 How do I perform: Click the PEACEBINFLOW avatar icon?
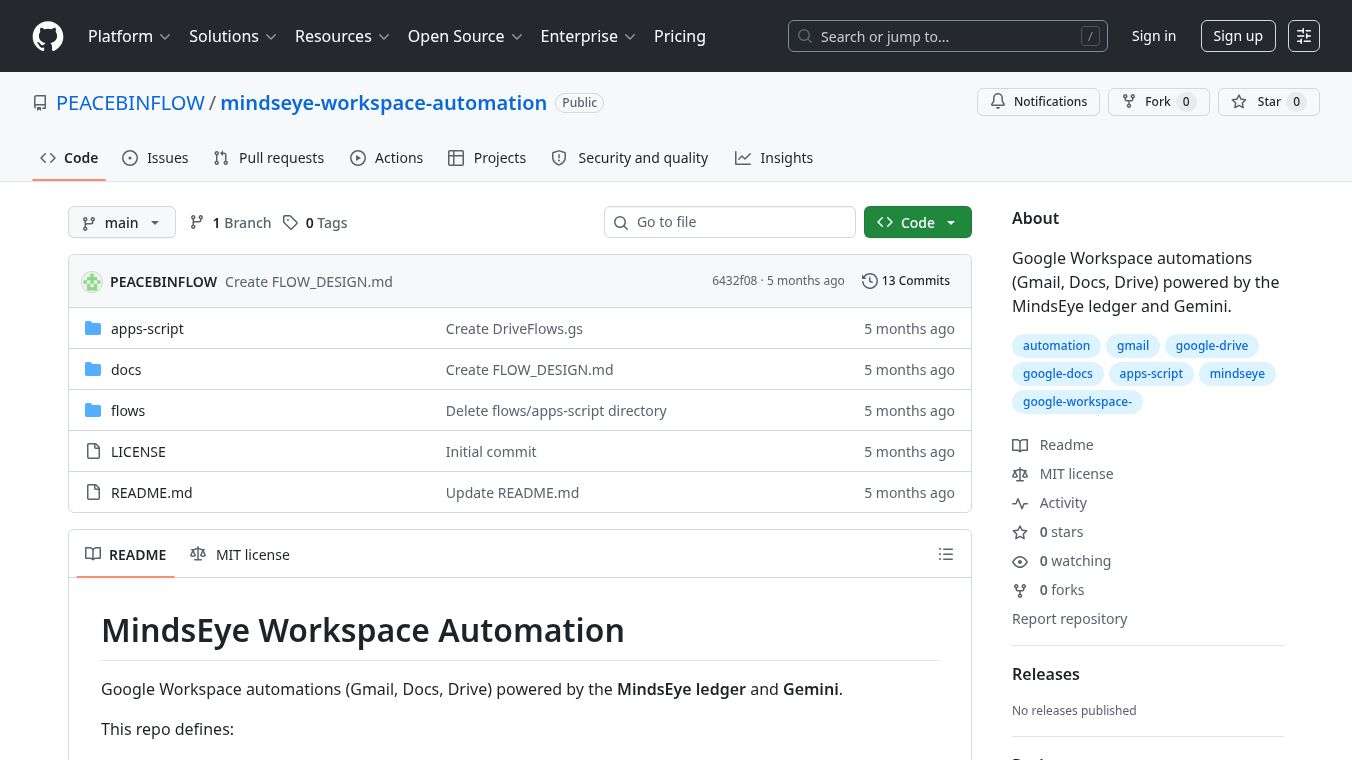pos(92,282)
